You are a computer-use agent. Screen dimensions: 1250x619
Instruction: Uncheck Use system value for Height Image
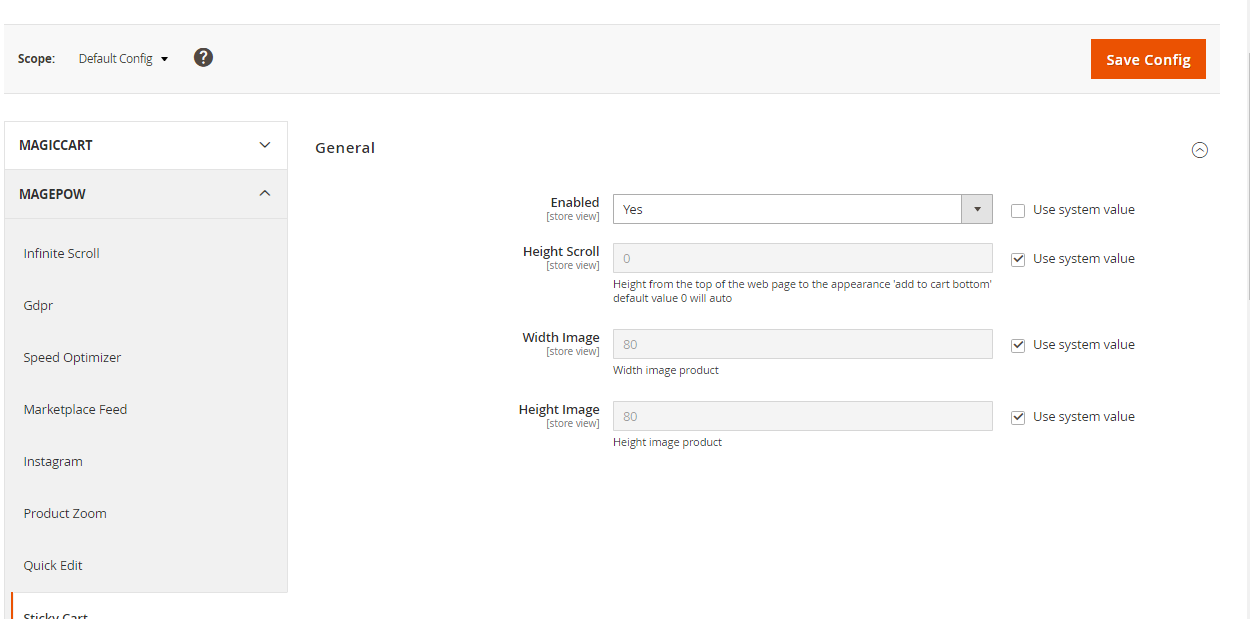pos(1018,417)
